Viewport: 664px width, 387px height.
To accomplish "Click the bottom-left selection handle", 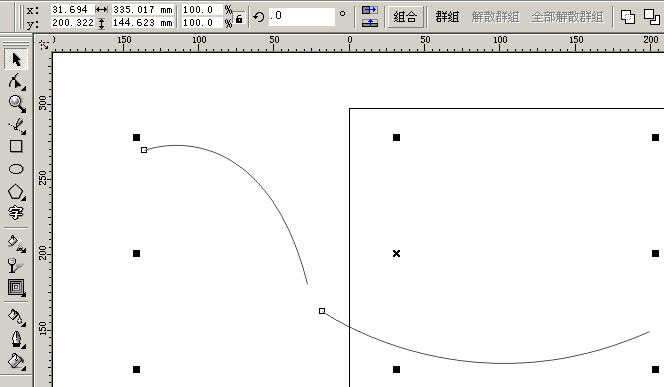I will click(x=136, y=370).
